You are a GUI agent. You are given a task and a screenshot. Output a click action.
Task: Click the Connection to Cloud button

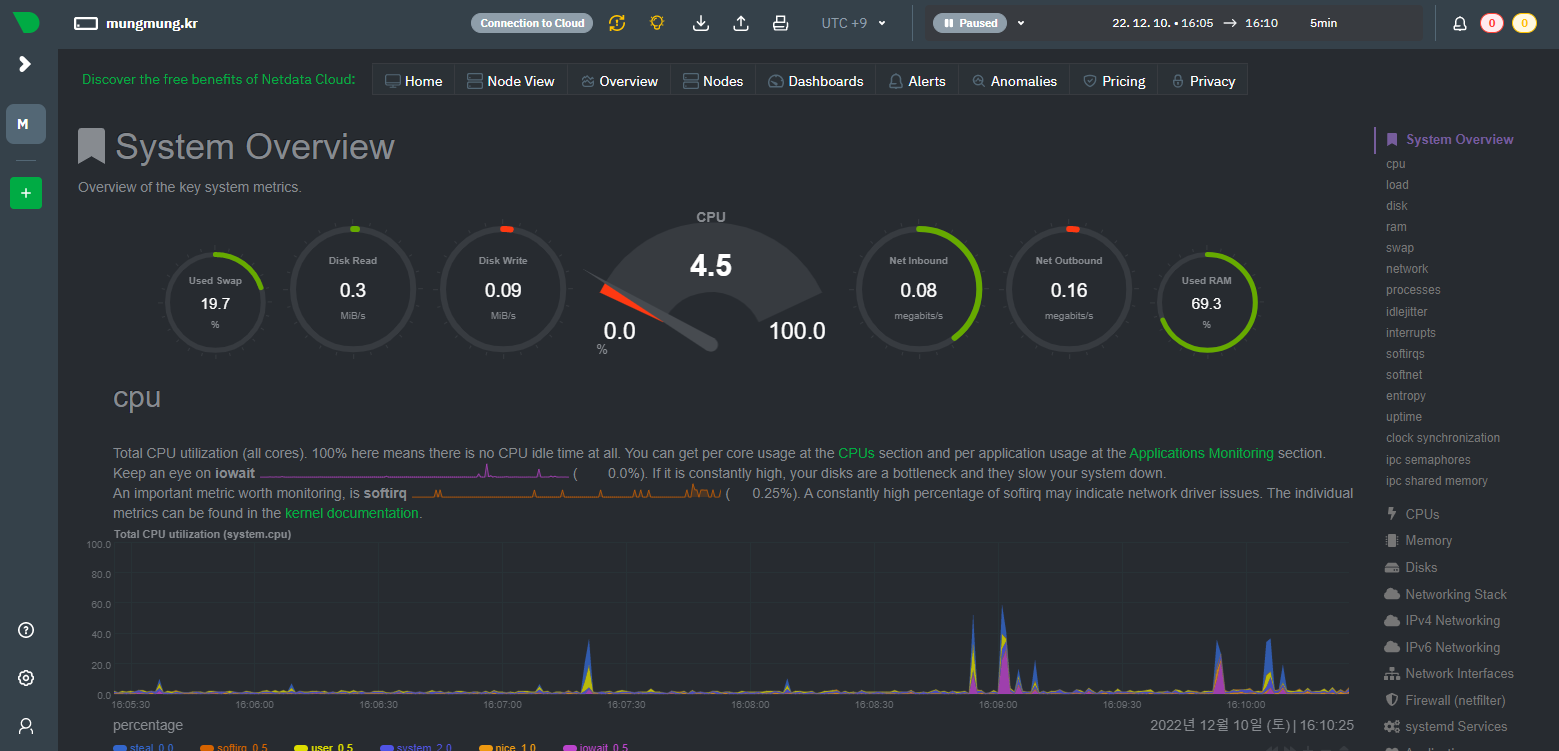532,23
